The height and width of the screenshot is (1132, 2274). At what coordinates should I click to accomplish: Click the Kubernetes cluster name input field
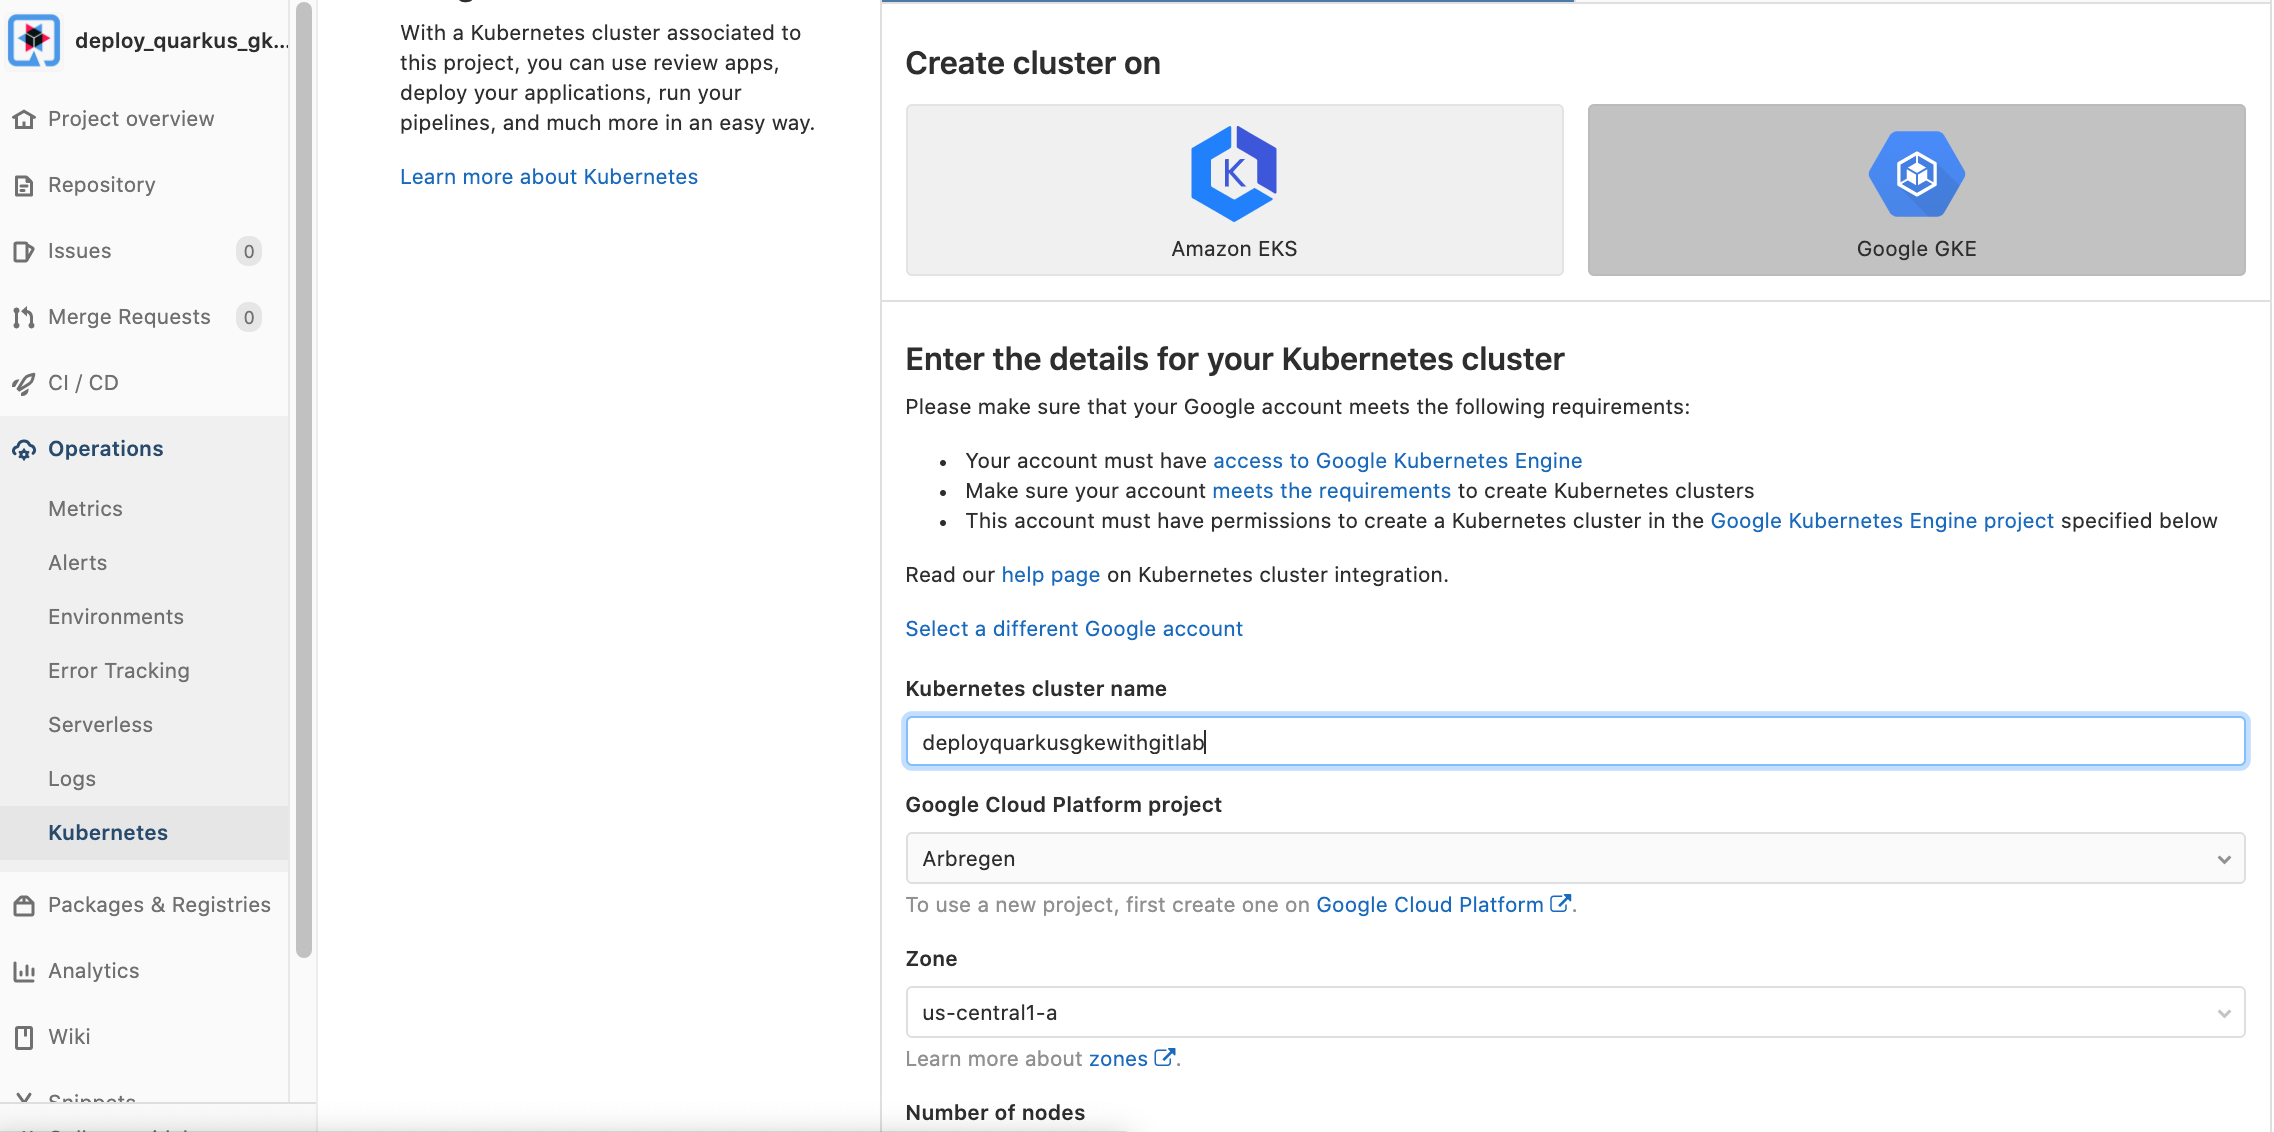point(1575,741)
